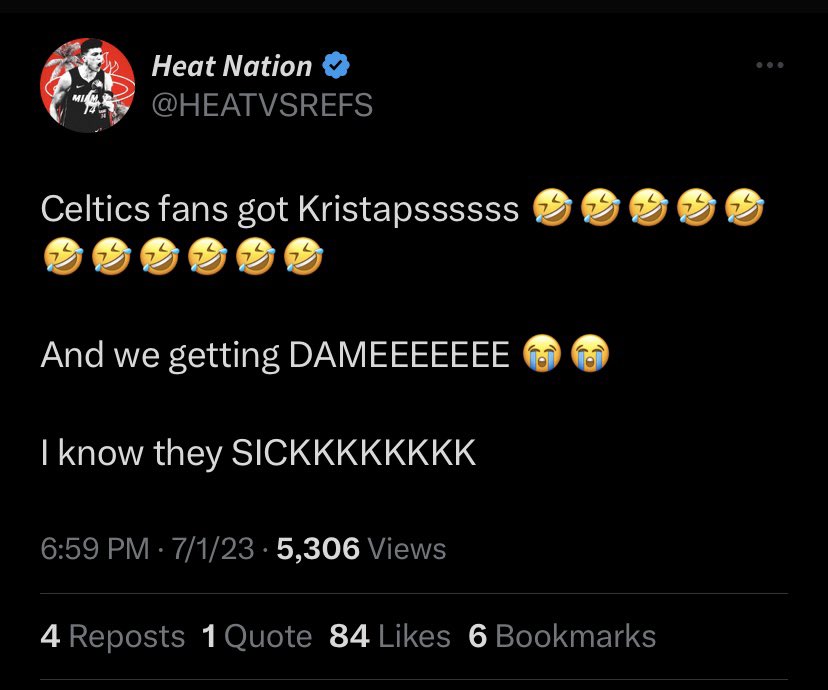Click the 7/1/23 post date

(x=212, y=548)
